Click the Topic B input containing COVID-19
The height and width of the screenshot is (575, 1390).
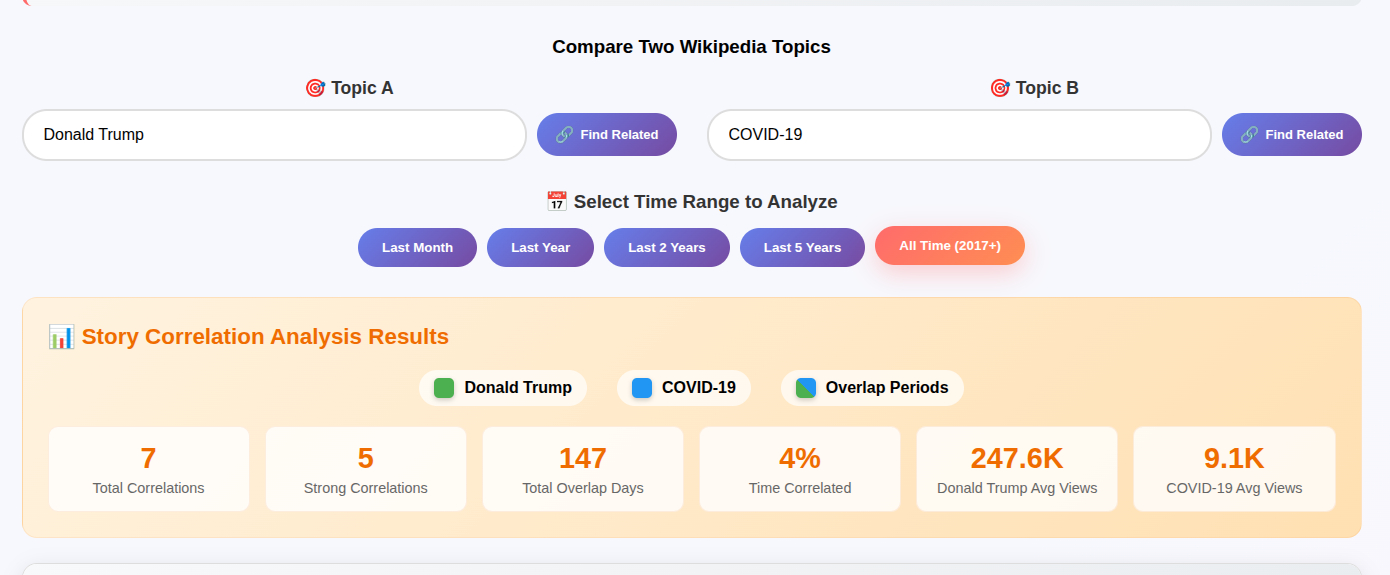[958, 135]
